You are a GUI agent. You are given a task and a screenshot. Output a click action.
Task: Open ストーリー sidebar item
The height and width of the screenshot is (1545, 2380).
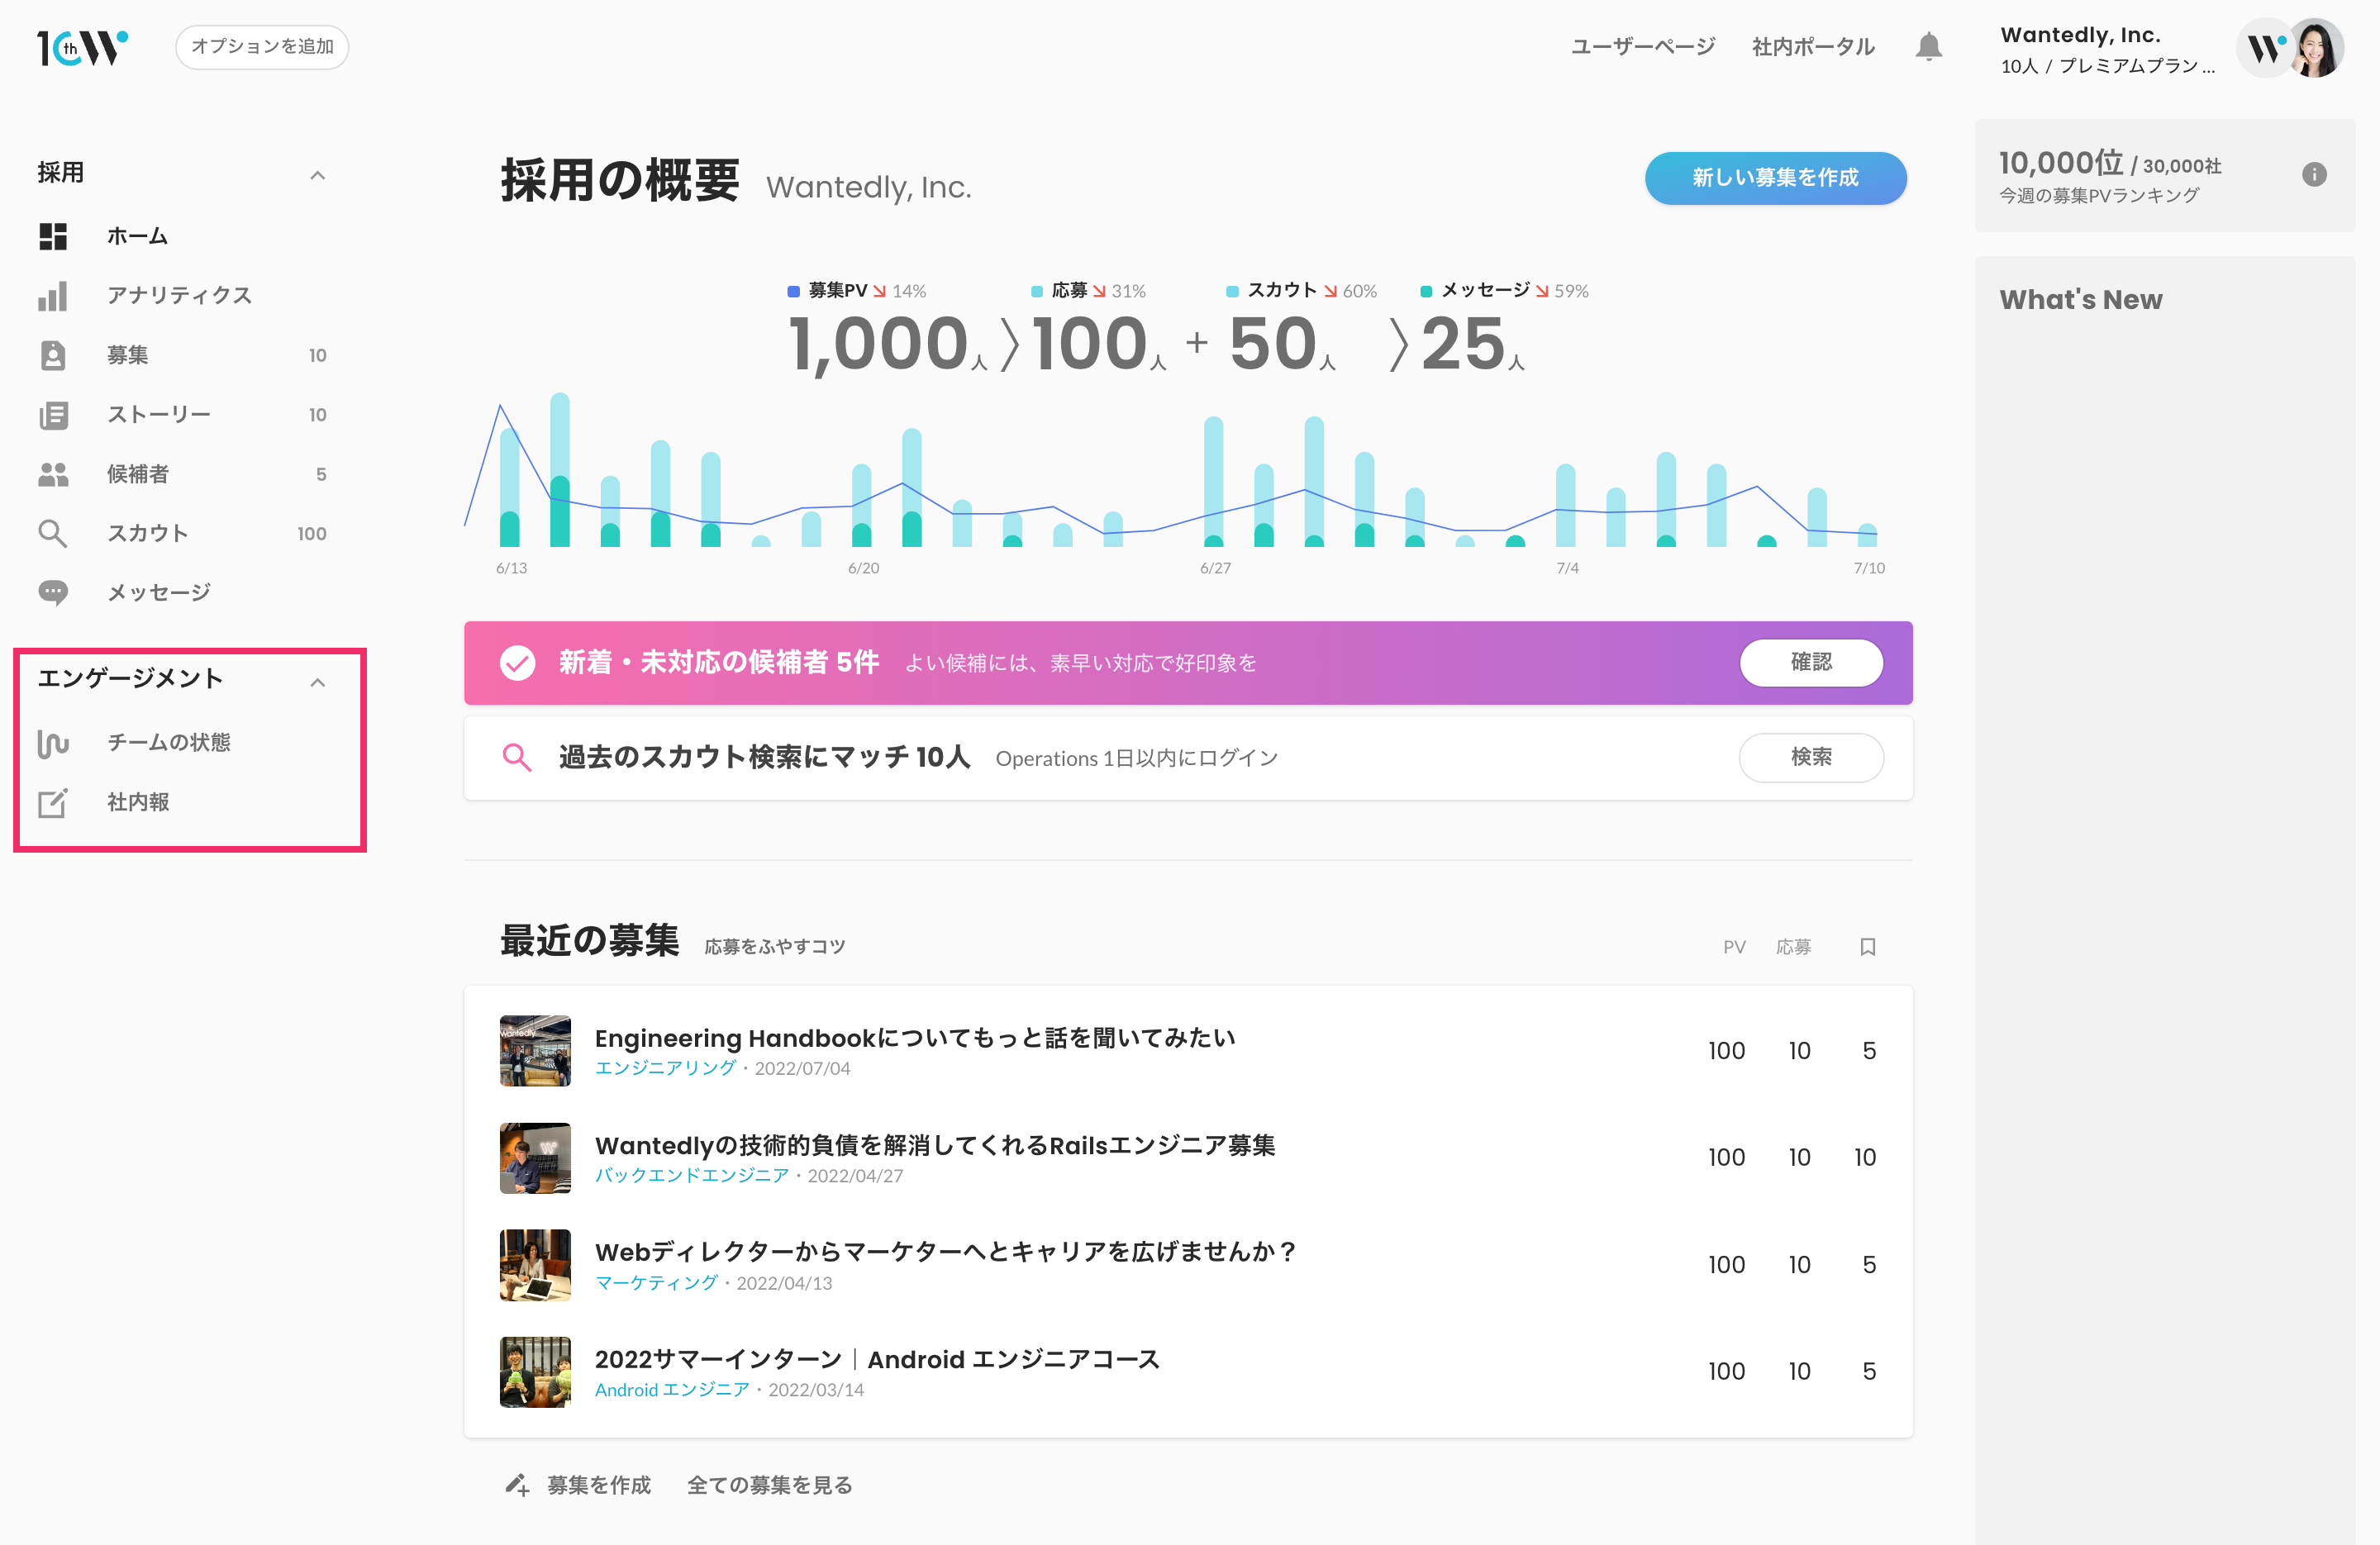coord(159,414)
